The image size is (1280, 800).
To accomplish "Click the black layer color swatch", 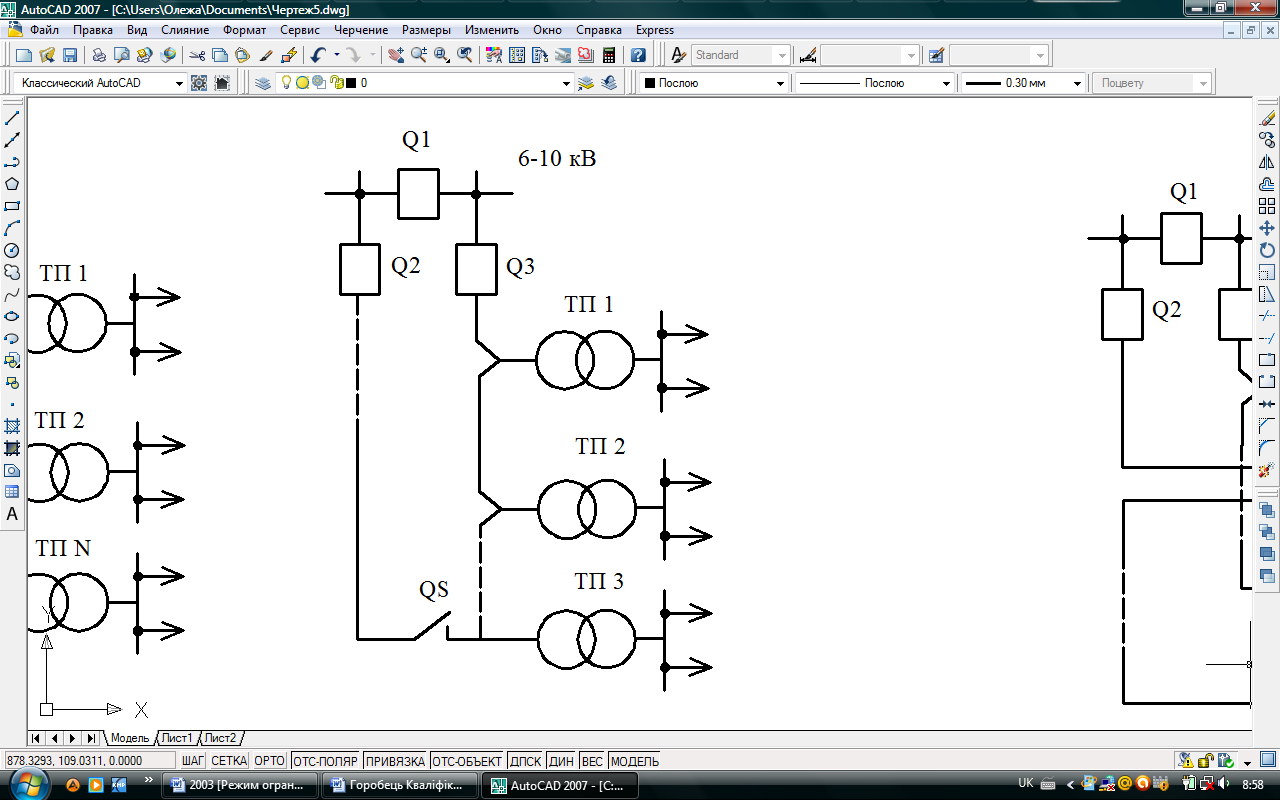I will (350, 83).
